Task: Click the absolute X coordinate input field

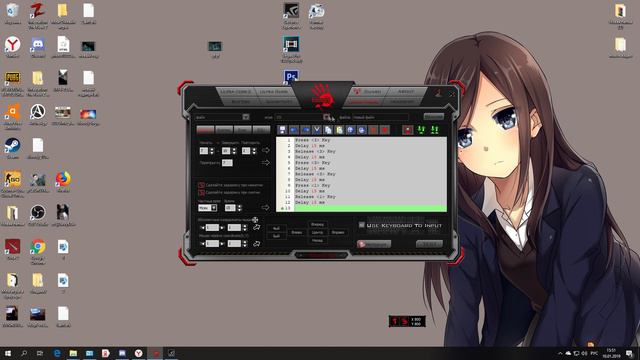Action: (x=212, y=227)
